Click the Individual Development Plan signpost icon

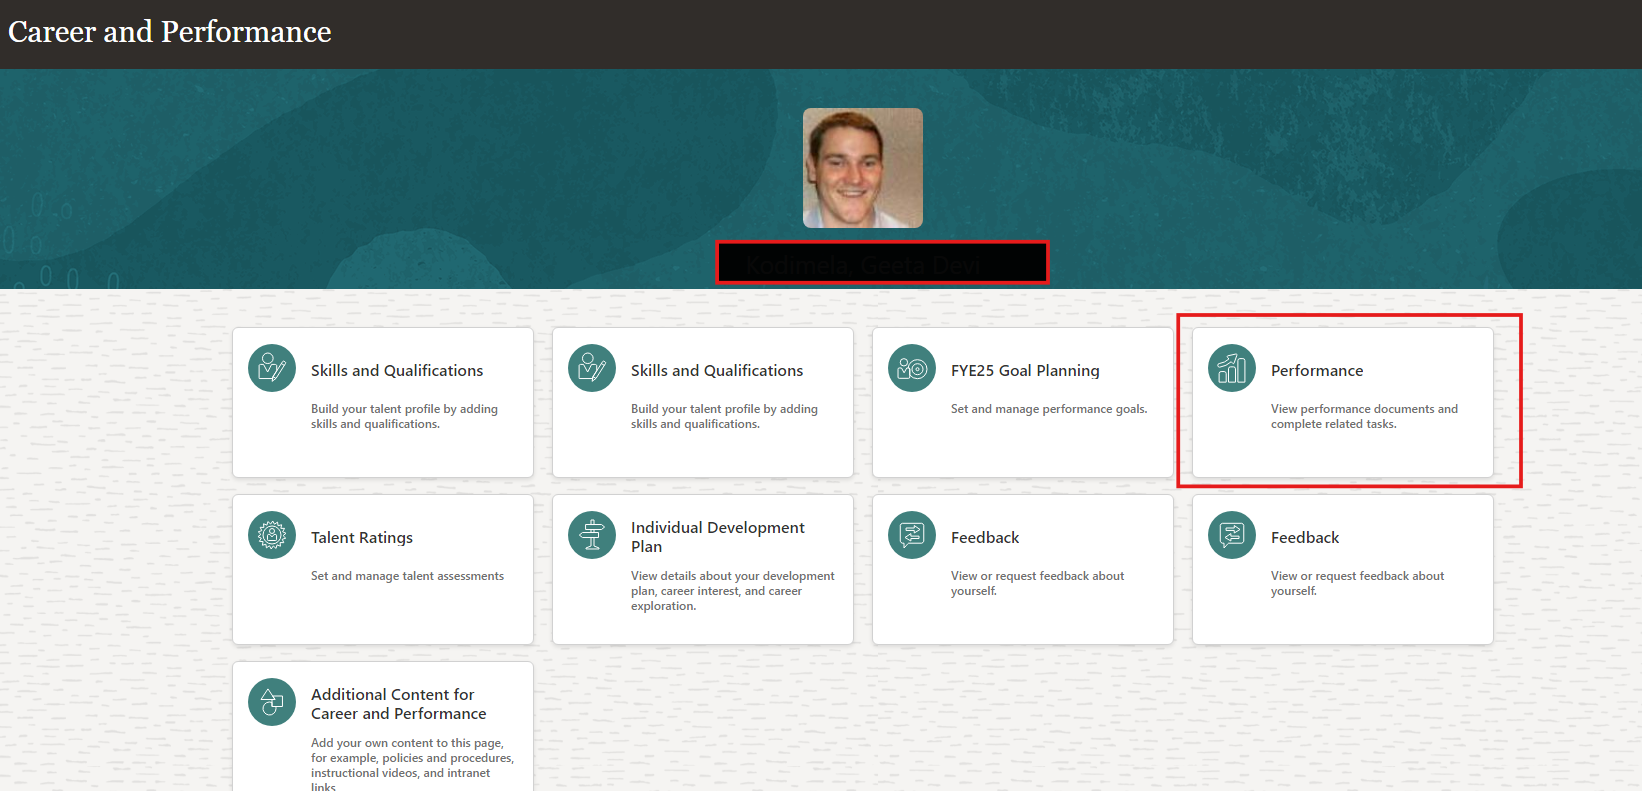pos(592,535)
